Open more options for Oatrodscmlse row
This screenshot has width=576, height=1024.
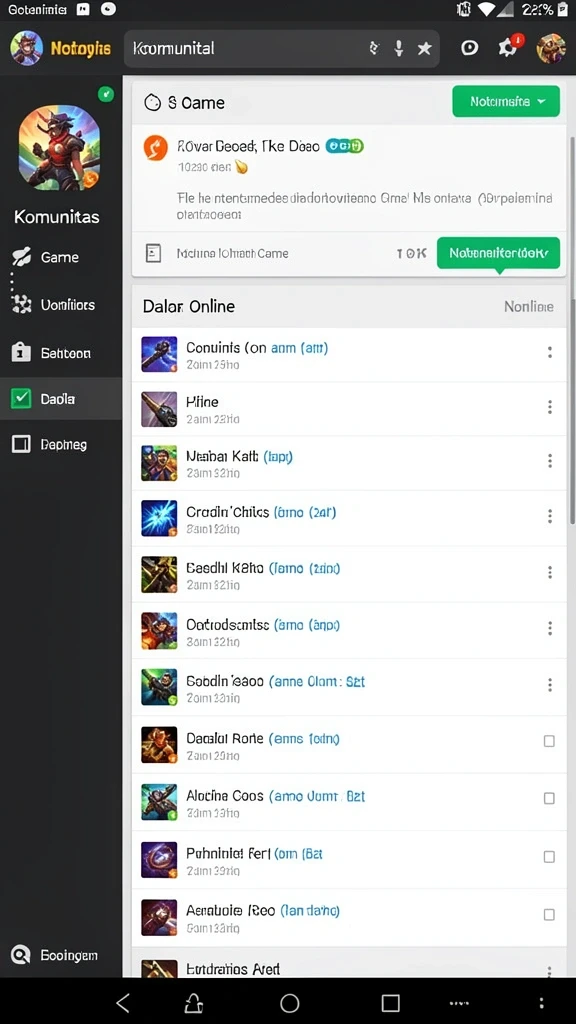550,628
